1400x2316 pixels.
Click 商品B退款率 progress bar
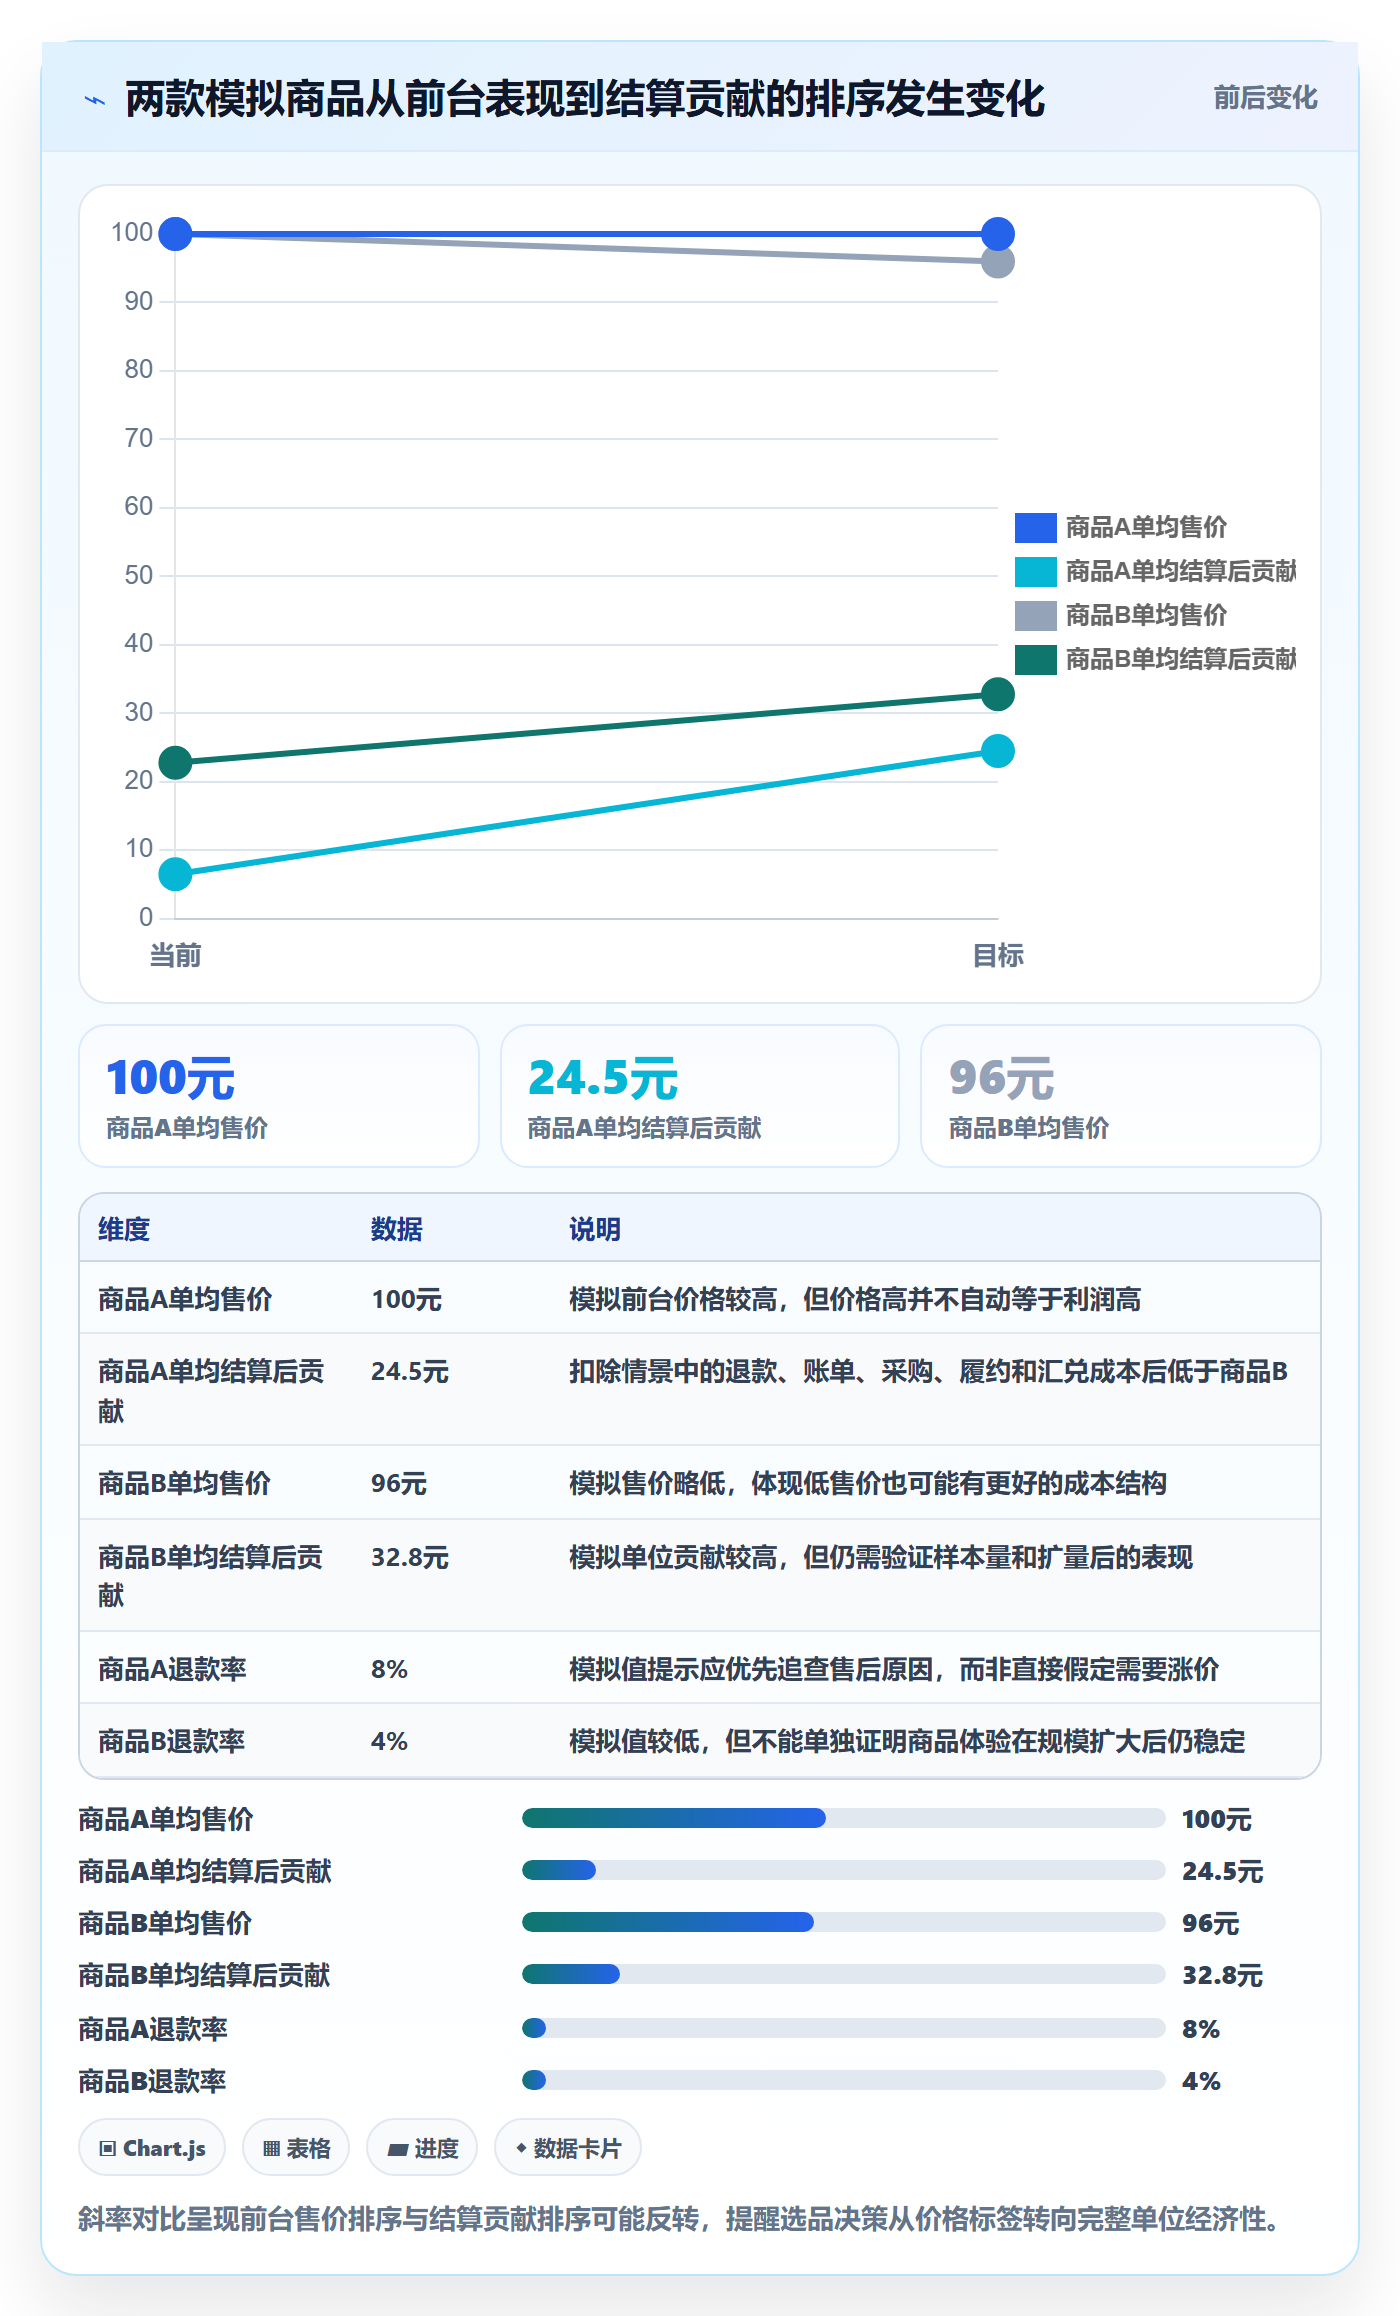pyautogui.click(x=843, y=2080)
